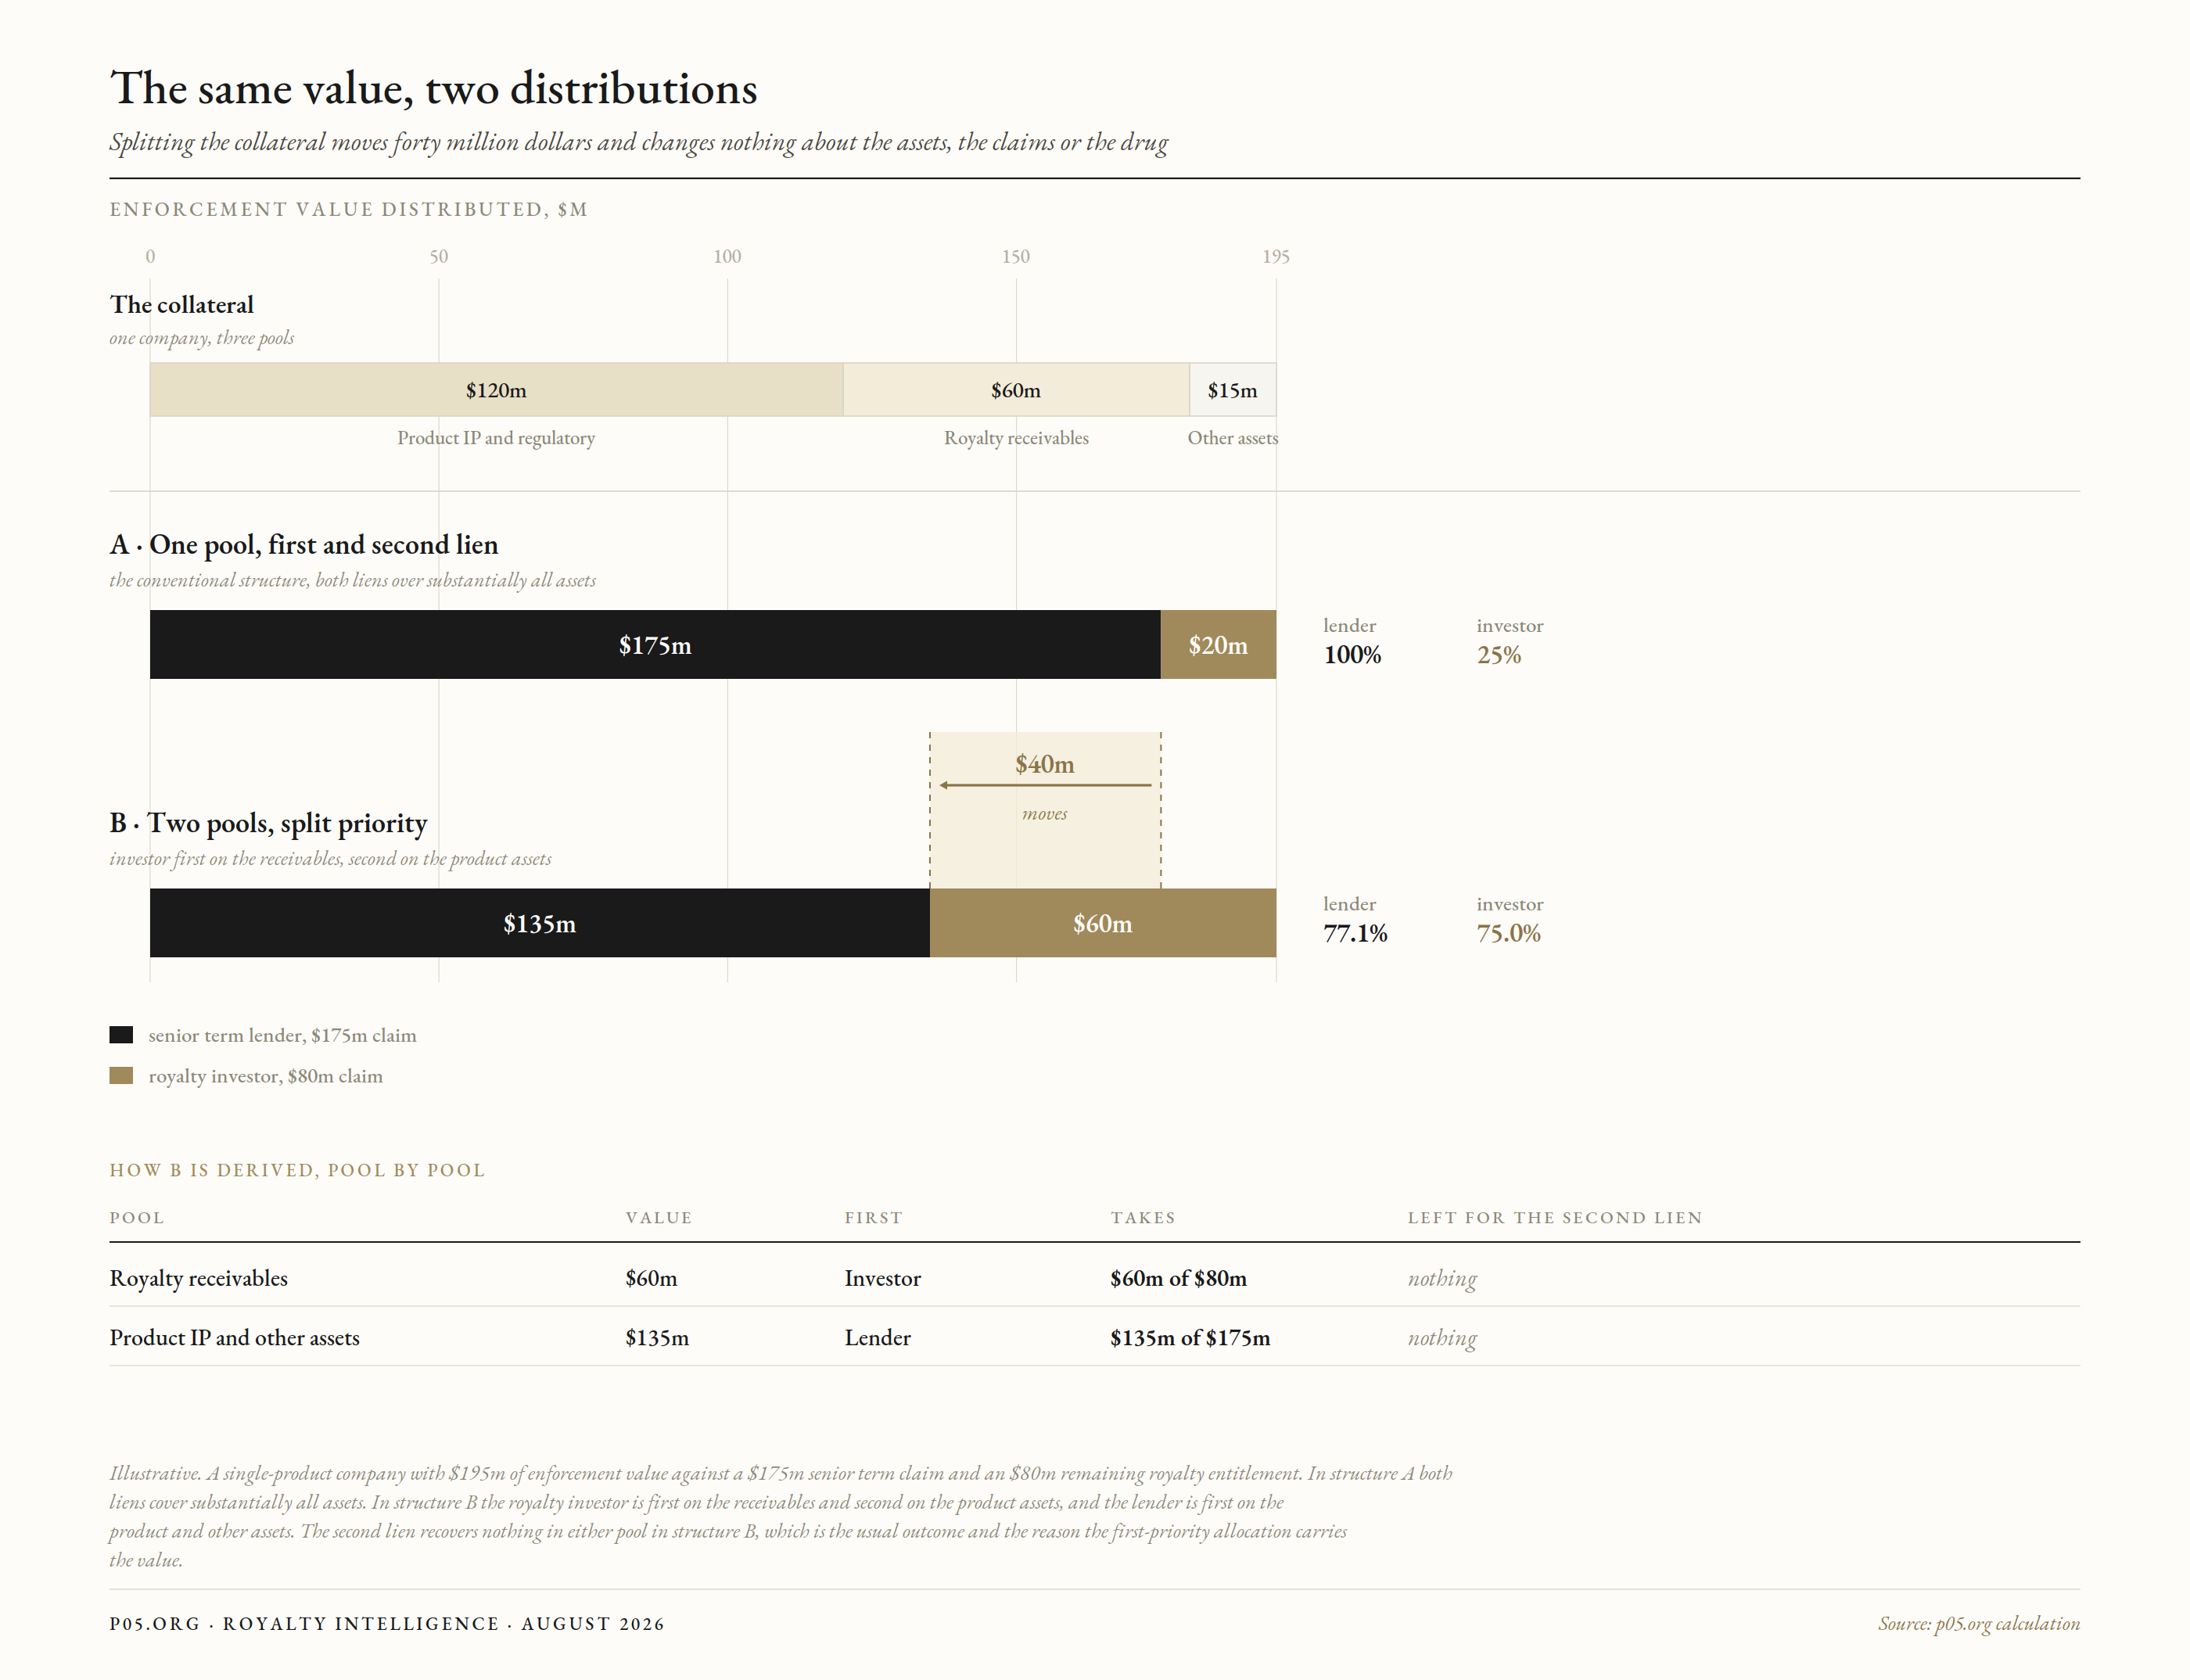
Task: Click the "Investor" cell in the table
Action: [x=882, y=1278]
